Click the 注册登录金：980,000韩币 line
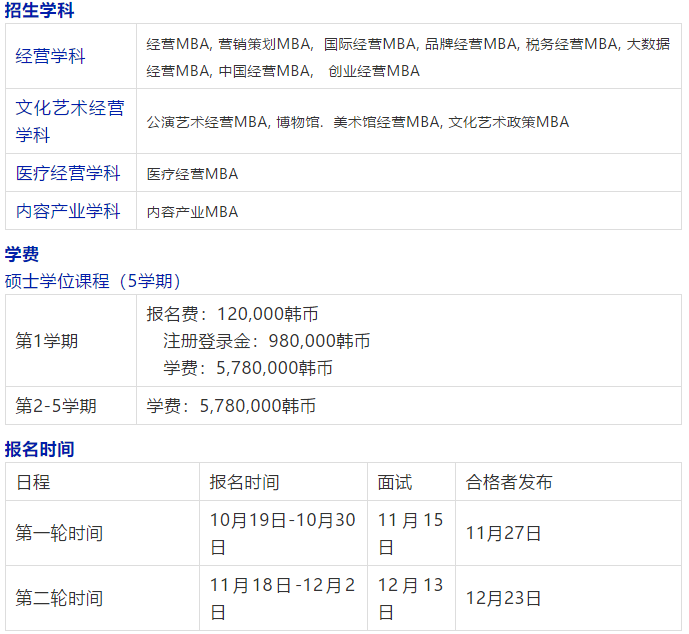Viewport: 689px width, 634px height. click(266, 341)
